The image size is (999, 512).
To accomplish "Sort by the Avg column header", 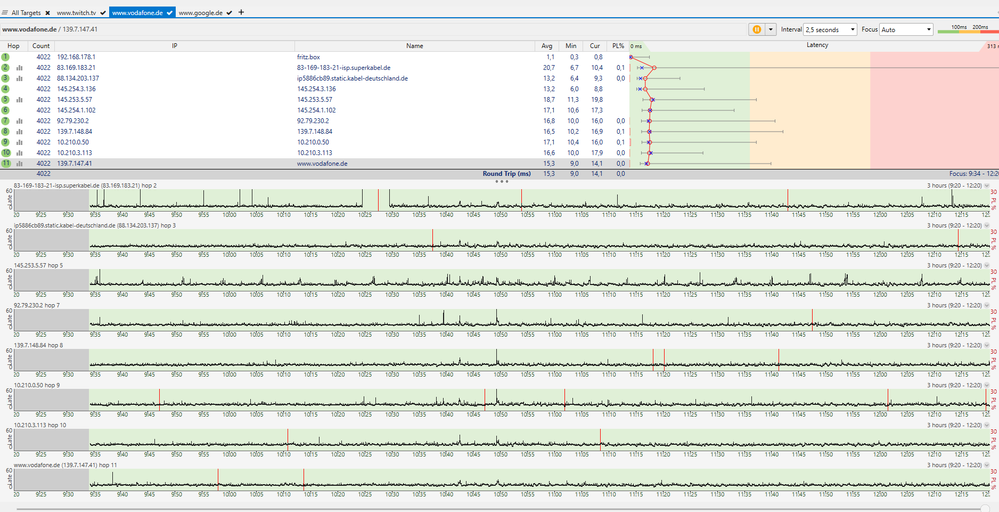I will pos(547,46).
